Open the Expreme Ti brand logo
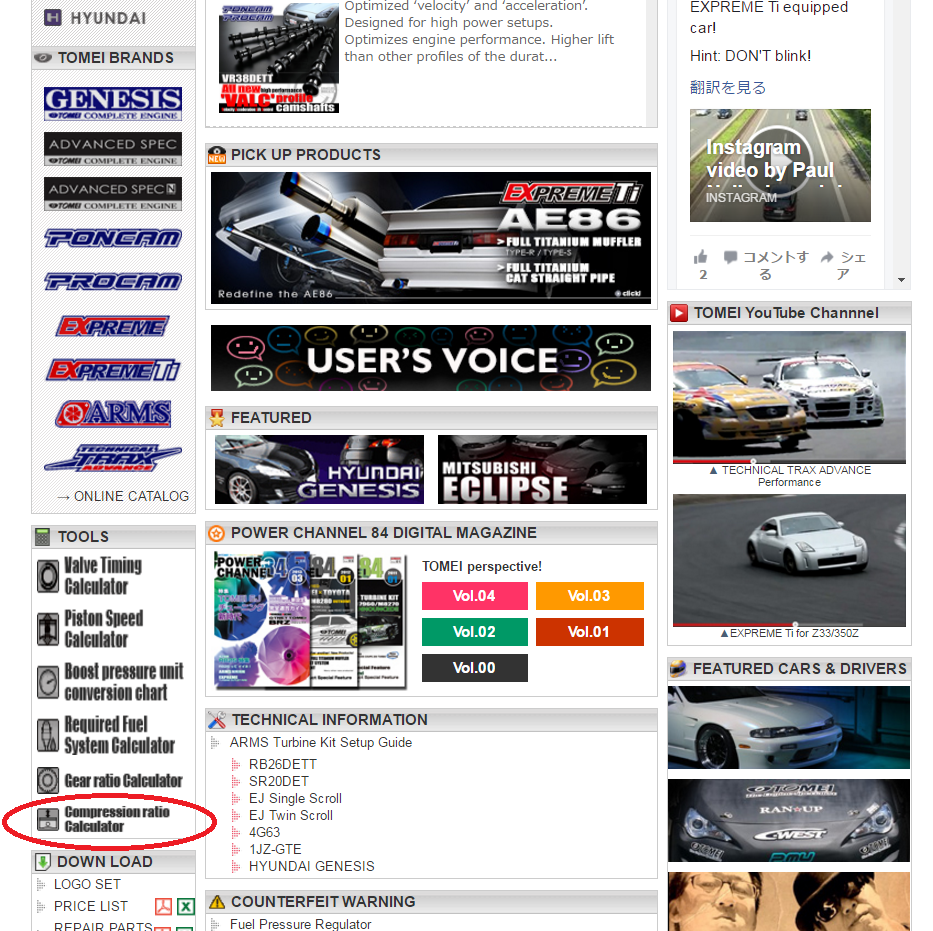This screenshot has width=933, height=931. click(112, 370)
